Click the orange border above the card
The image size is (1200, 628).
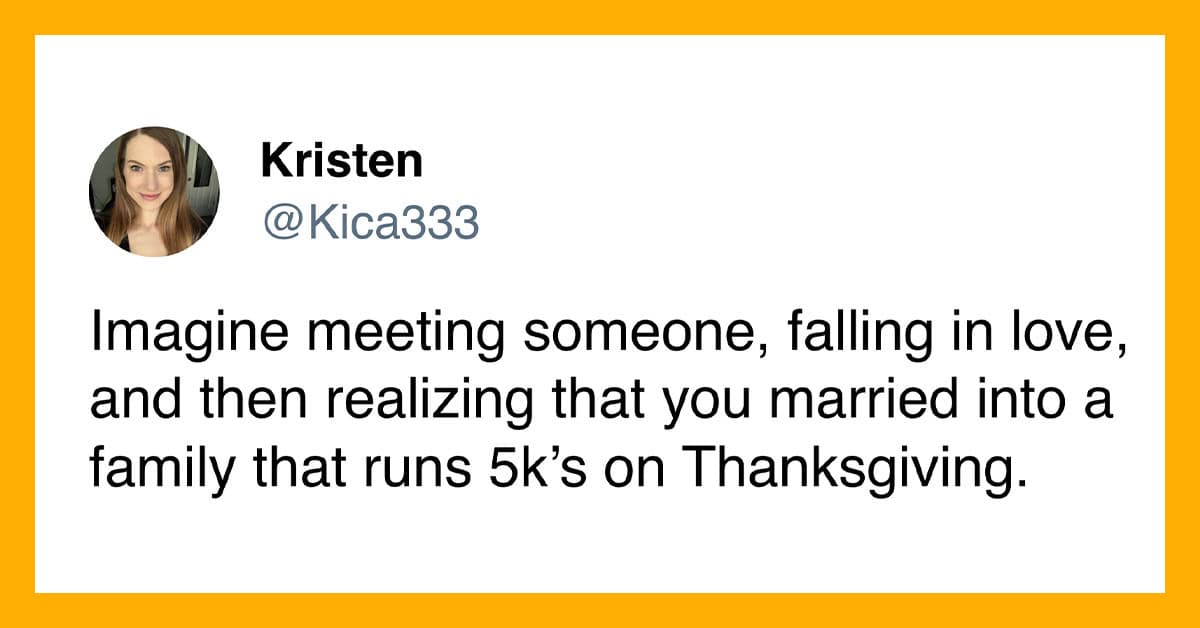600,17
